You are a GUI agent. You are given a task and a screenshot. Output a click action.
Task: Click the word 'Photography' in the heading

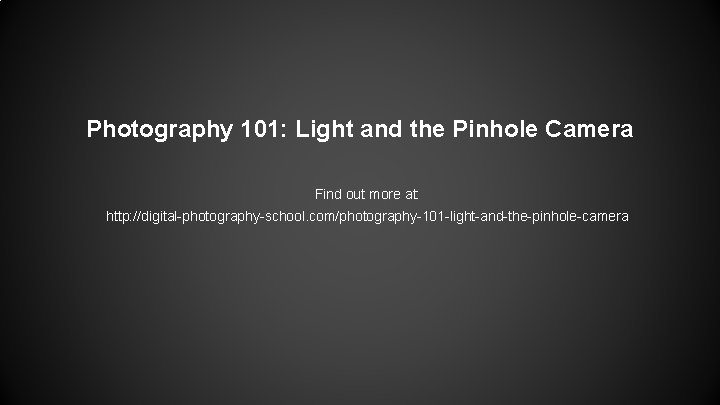pyautogui.click(x=160, y=129)
